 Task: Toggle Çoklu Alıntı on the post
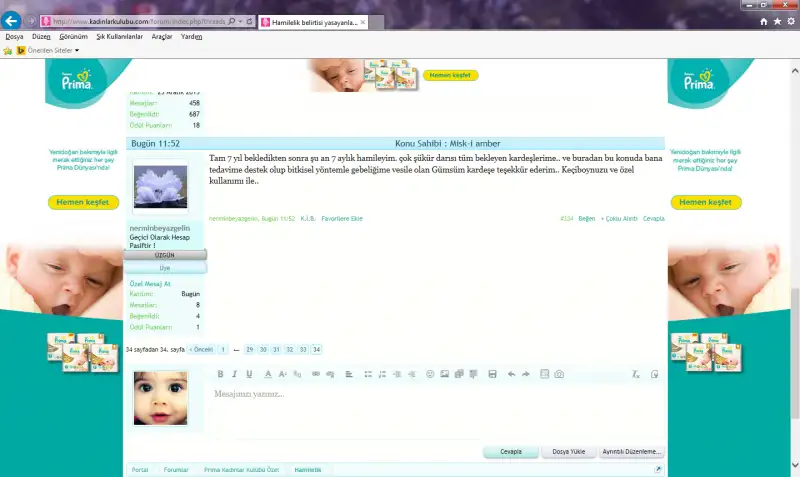619,218
